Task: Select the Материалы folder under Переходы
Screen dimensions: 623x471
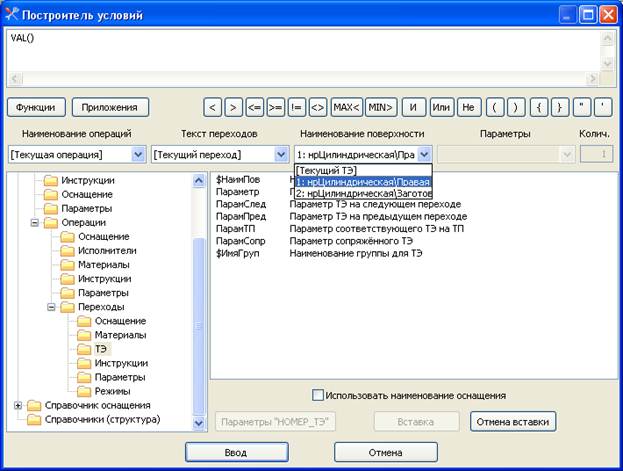Action: (120, 335)
